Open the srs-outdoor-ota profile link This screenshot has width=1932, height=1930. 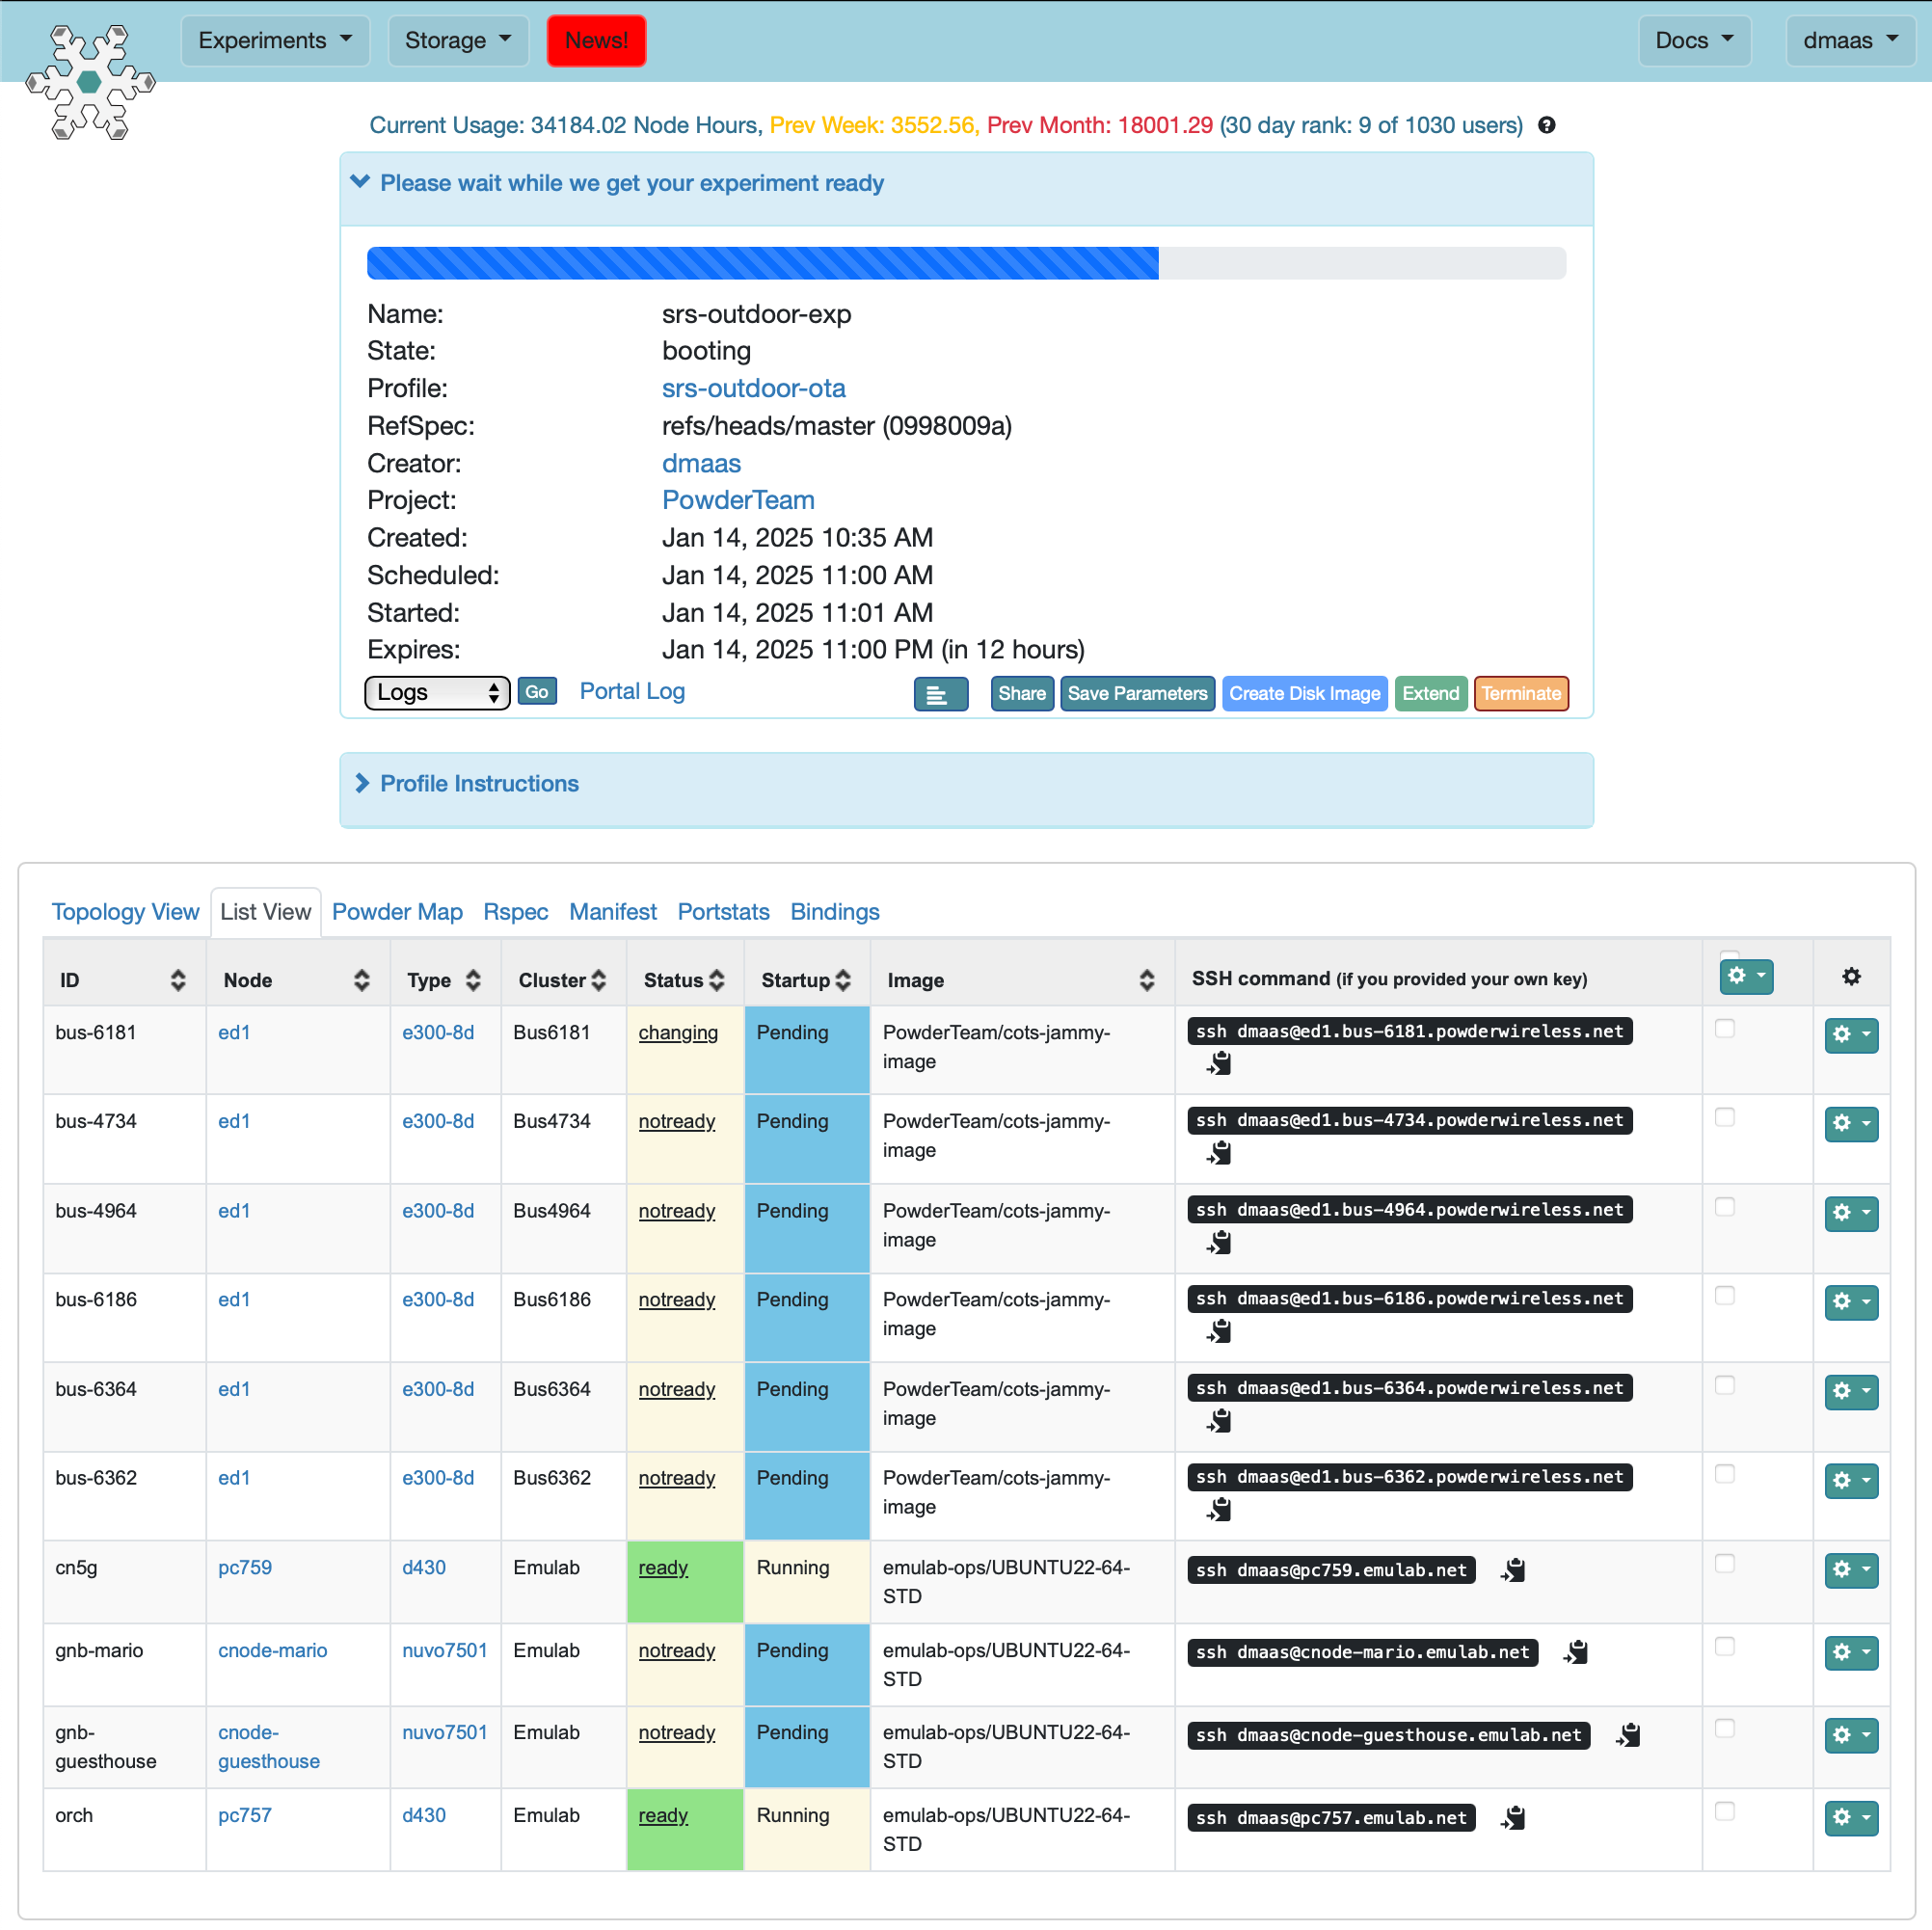click(753, 388)
